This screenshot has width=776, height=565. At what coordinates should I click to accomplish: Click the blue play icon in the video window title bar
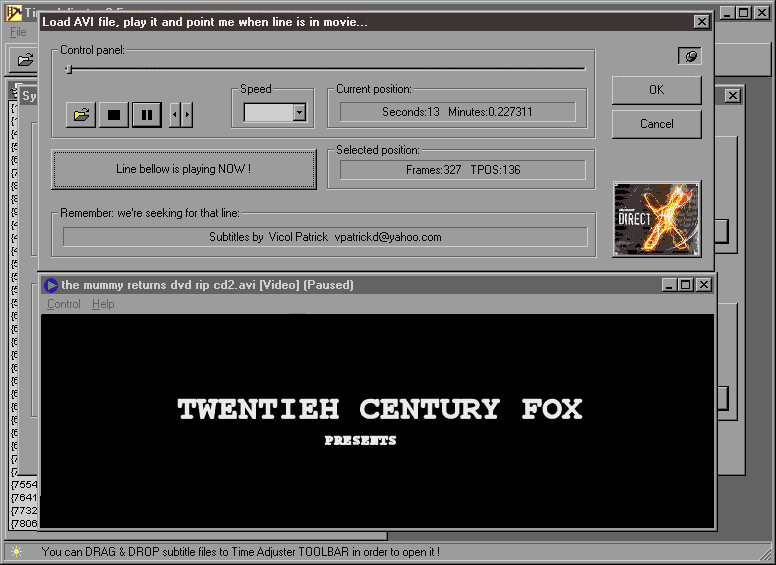(51, 285)
